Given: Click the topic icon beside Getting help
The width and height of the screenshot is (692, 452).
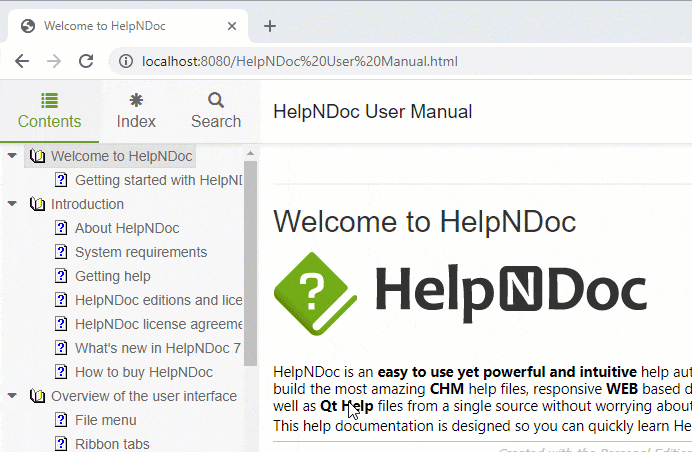Looking at the screenshot, I should pyautogui.click(x=61, y=276).
